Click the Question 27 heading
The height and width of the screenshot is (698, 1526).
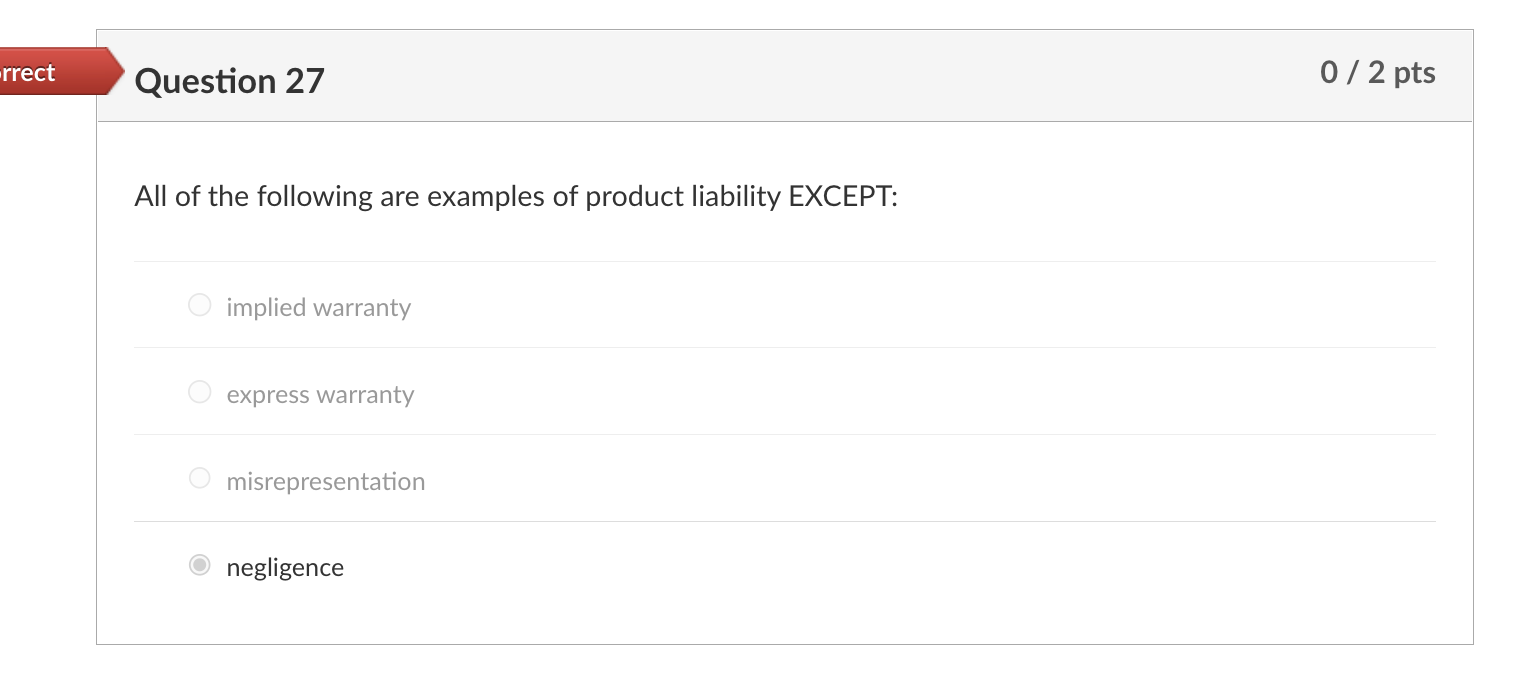(229, 81)
